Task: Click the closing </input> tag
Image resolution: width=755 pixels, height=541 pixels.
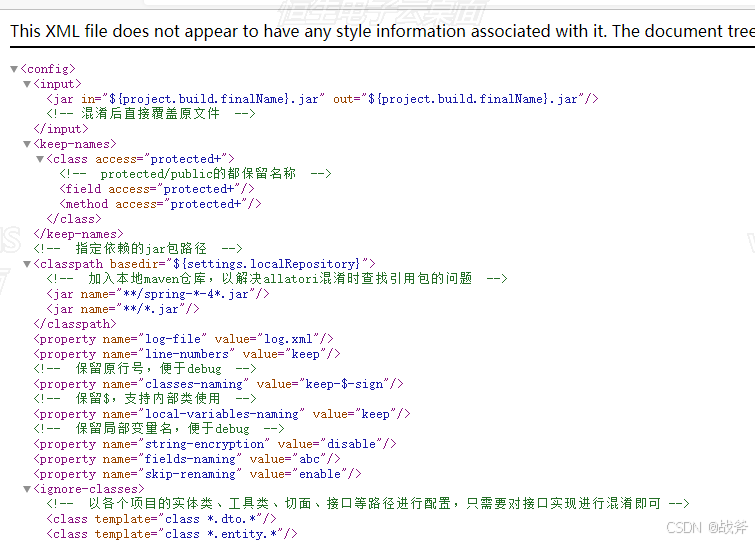Action: tap(61, 129)
